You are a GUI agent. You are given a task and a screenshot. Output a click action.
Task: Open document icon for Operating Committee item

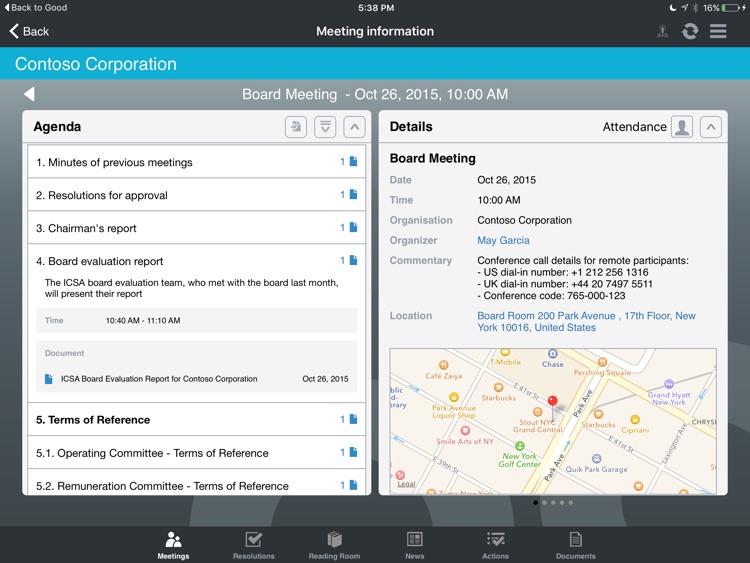[x=353, y=452]
